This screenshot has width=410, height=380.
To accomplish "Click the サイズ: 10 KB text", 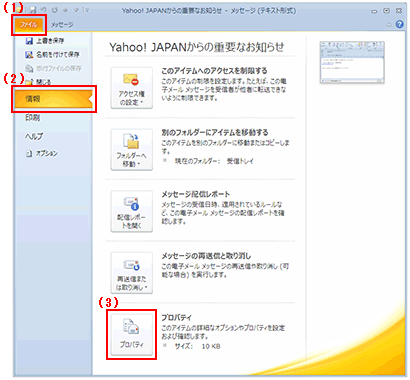I will tap(197, 346).
